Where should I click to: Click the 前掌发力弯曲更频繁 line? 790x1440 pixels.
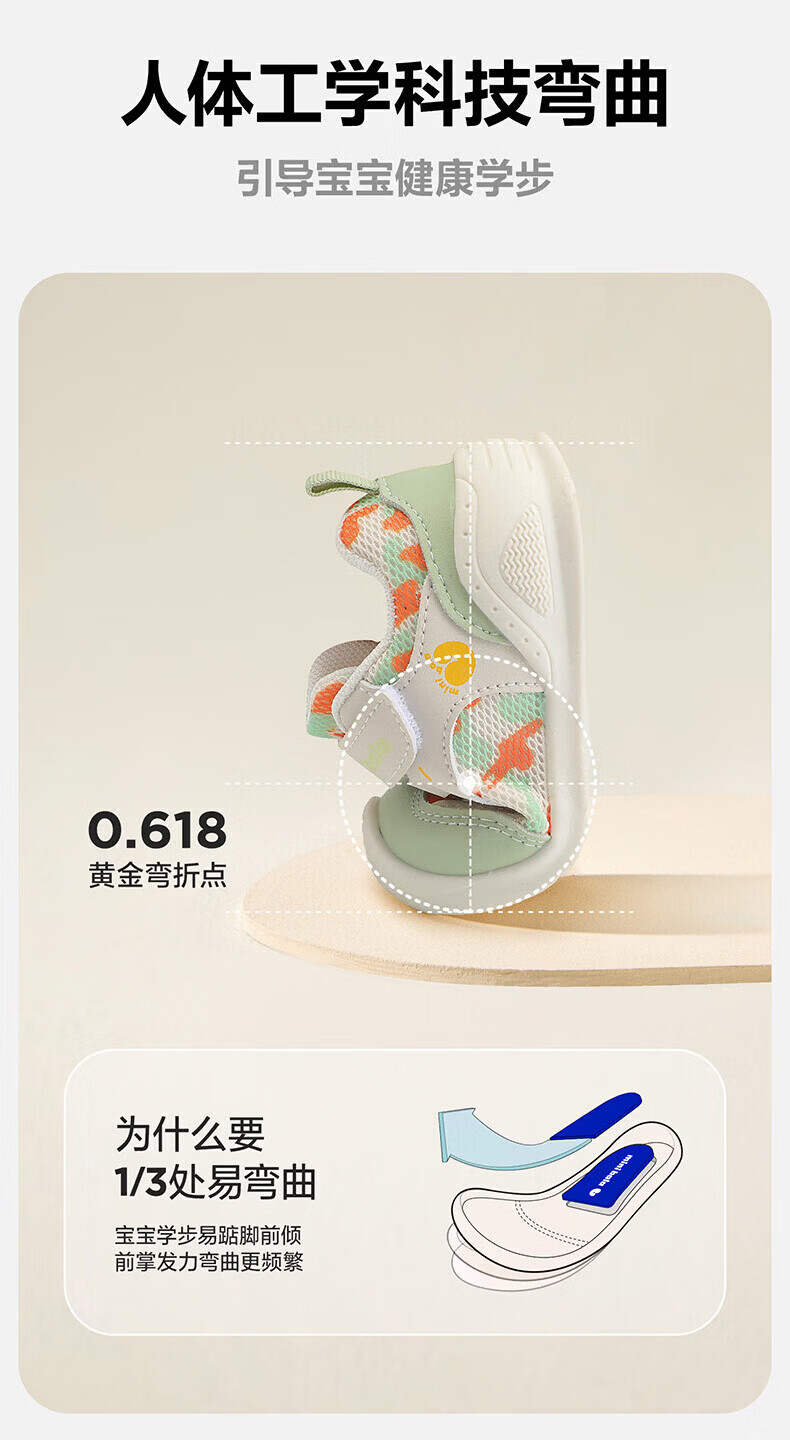tap(209, 1262)
